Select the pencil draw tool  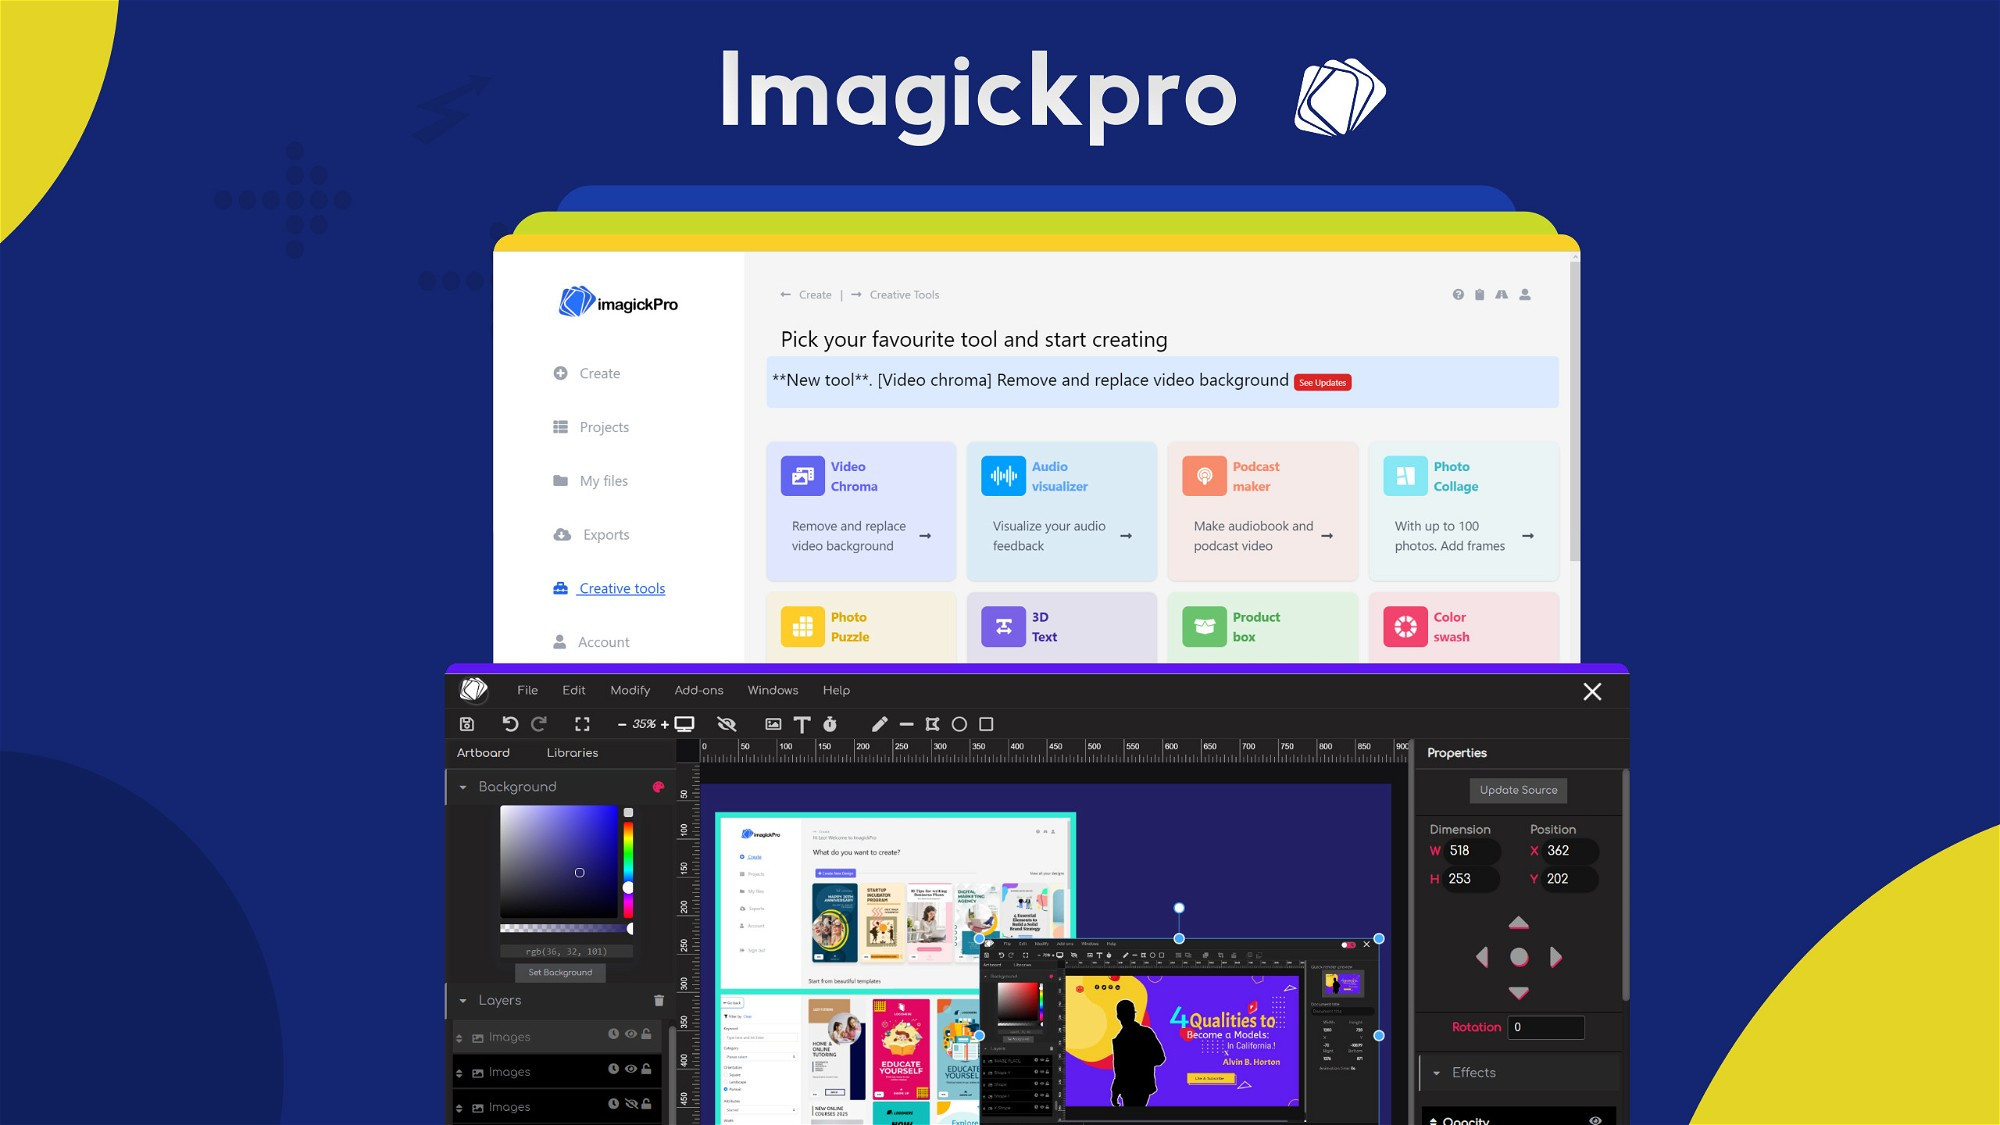(879, 724)
